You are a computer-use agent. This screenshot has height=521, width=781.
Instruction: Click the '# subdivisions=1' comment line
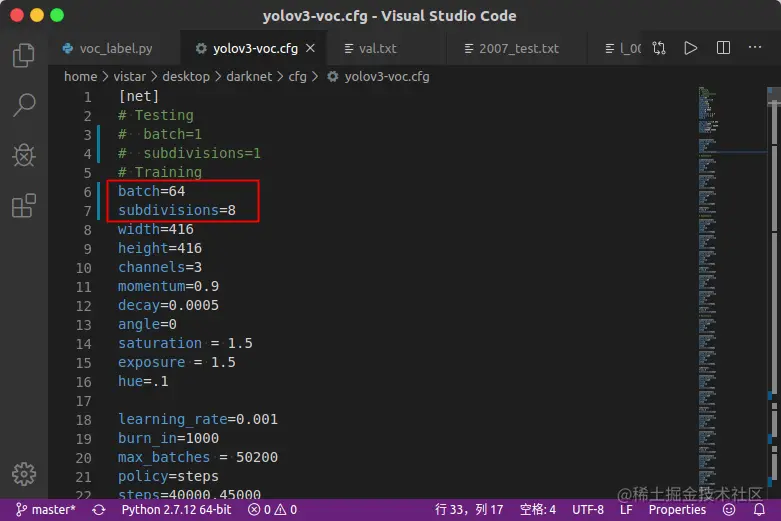click(189, 153)
